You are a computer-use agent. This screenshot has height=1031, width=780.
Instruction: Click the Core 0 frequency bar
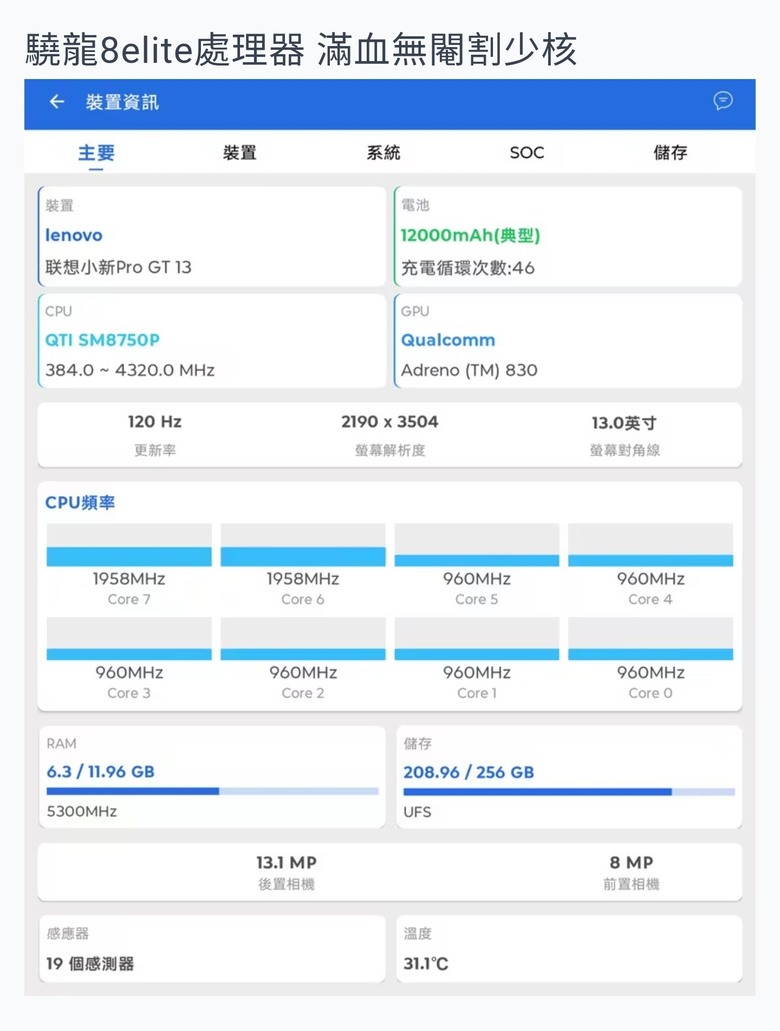pyautogui.click(x=650, y=638)
